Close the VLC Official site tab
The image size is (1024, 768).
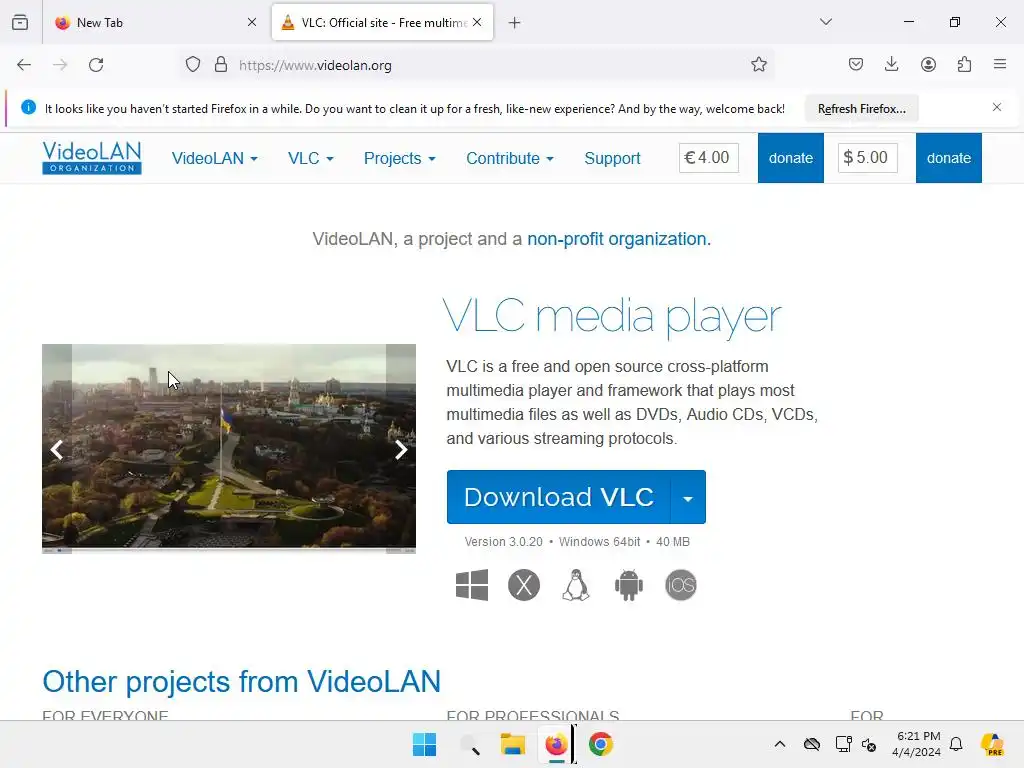point(477,22)
